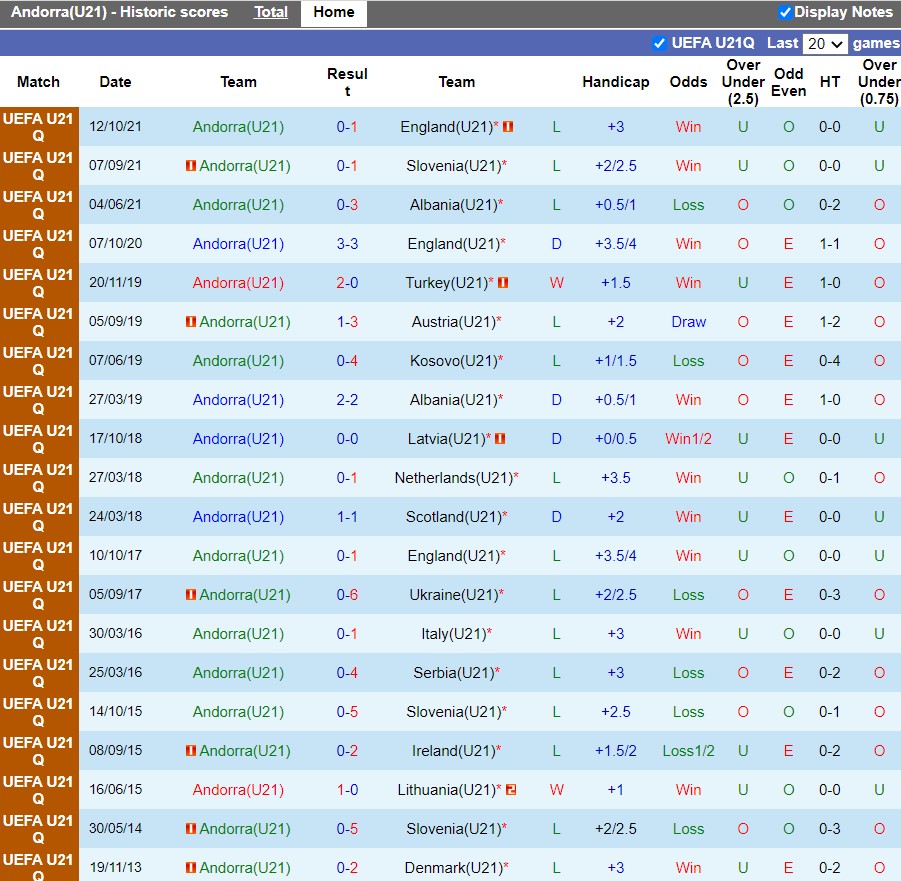Open the Kosovo(U21) team link
This screenshot has height=881, width=901.
click(453, 361)
